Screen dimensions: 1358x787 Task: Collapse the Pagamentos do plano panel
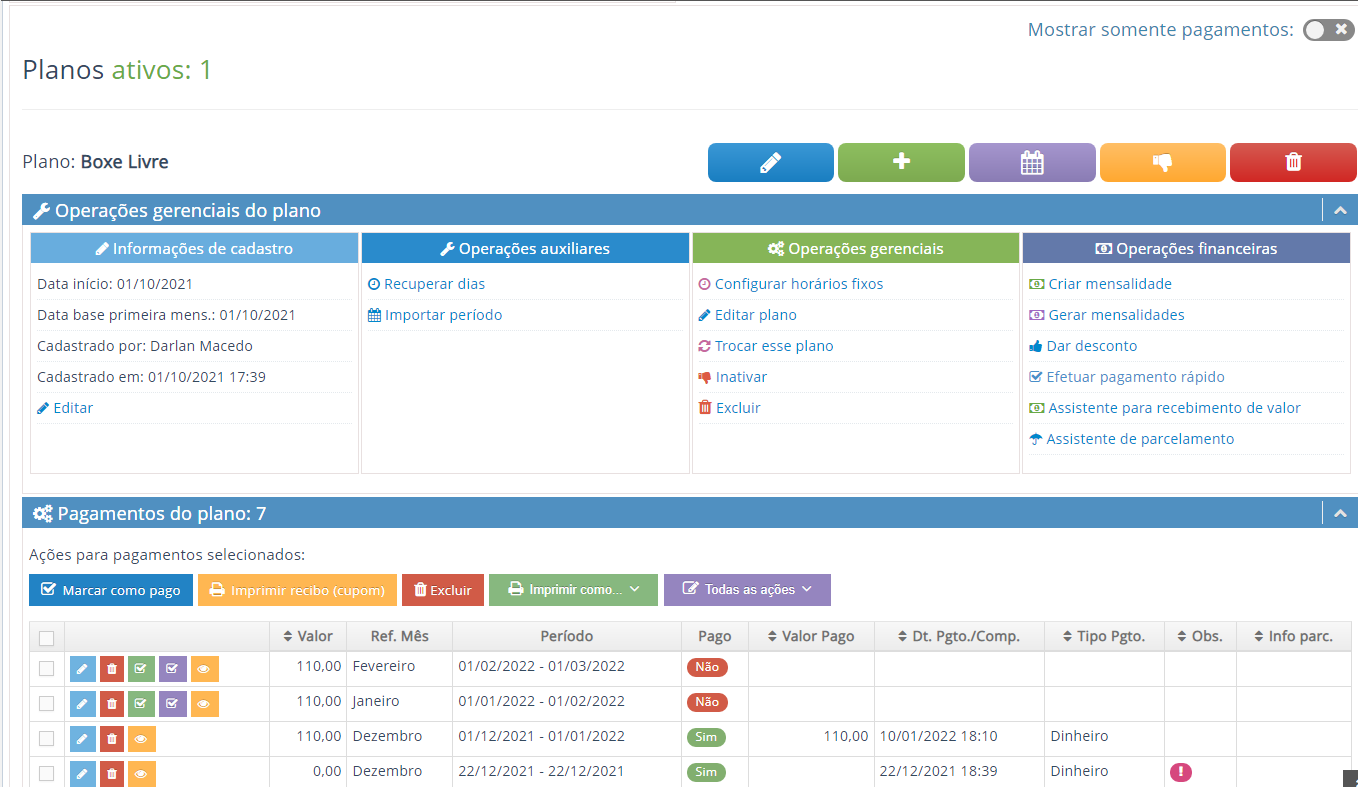pos(1340,514)
